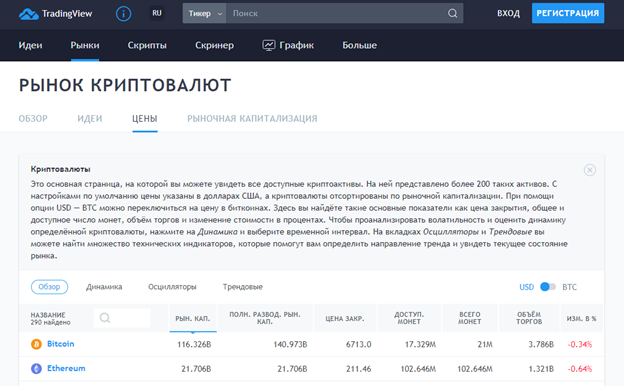This screenshot has width=624, height=386.
Task: Close the Криптовалюты description panel
Action: 589,170
